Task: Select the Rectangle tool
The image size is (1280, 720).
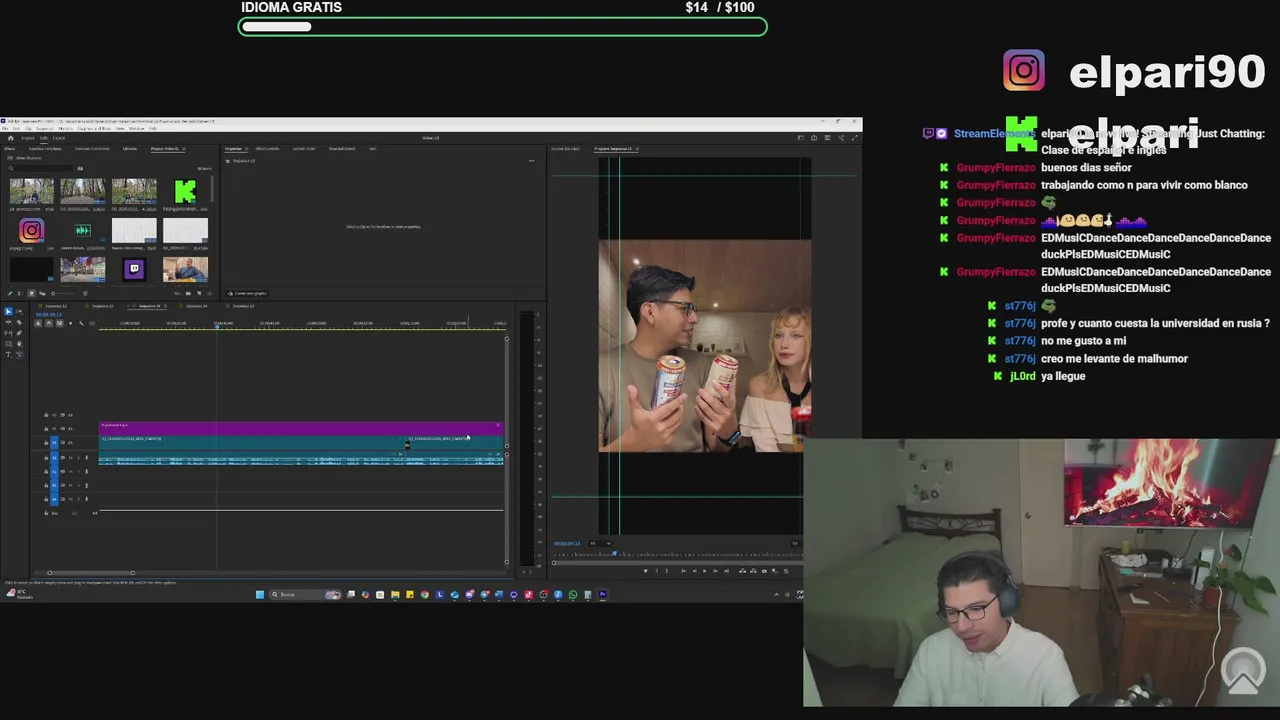Action: (x=8, y=343)
